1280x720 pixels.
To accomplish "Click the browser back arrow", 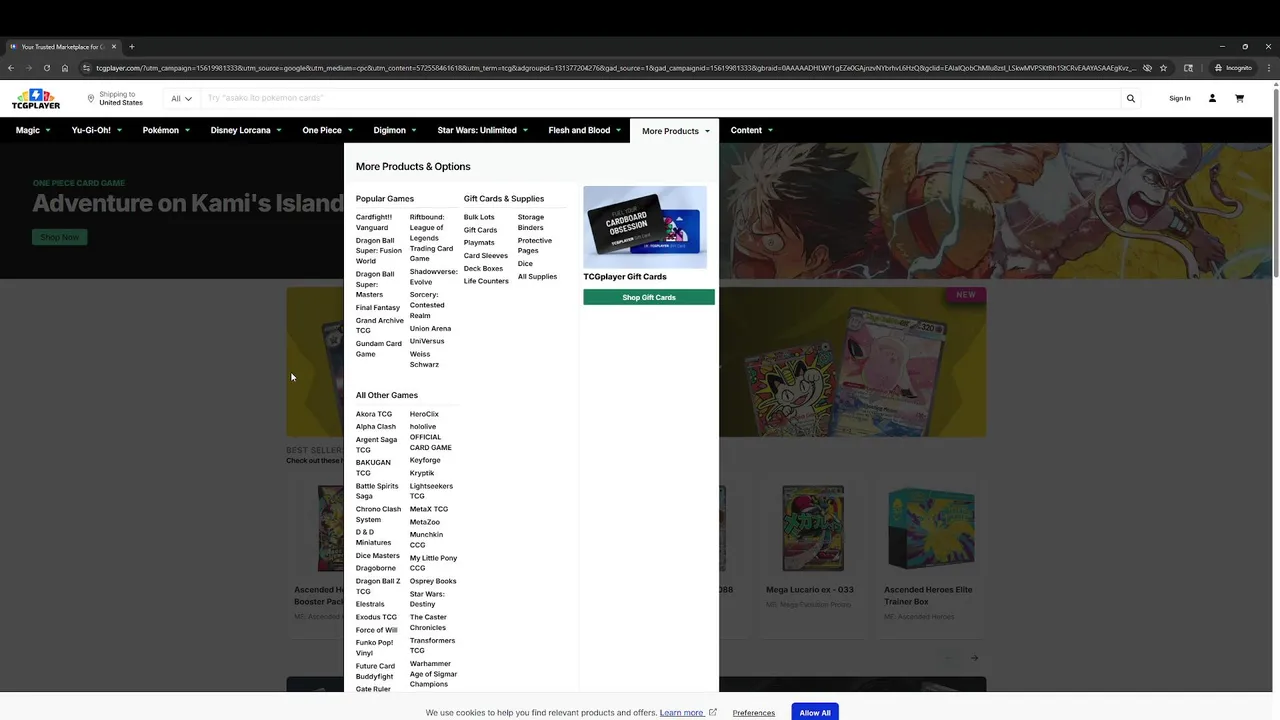I will click(11, 68).
